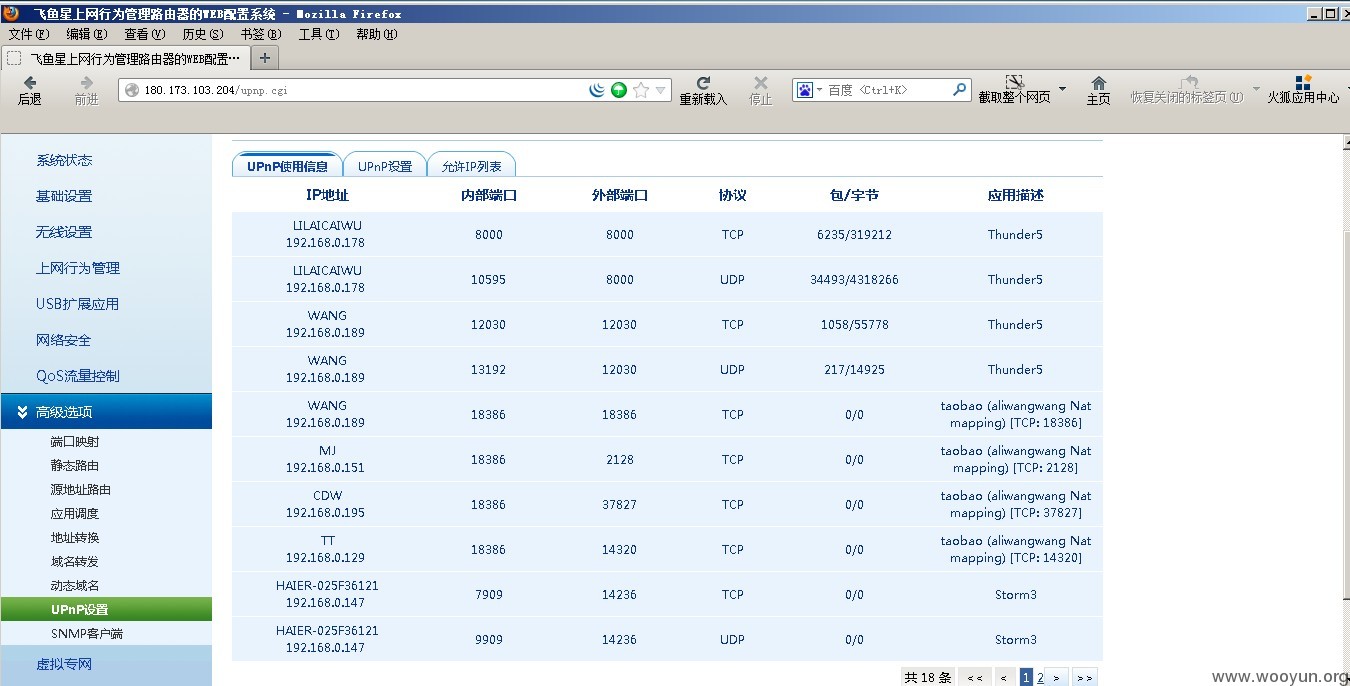
Task: Open QoS流量控制 in sidebar
Action: point(78,376)
